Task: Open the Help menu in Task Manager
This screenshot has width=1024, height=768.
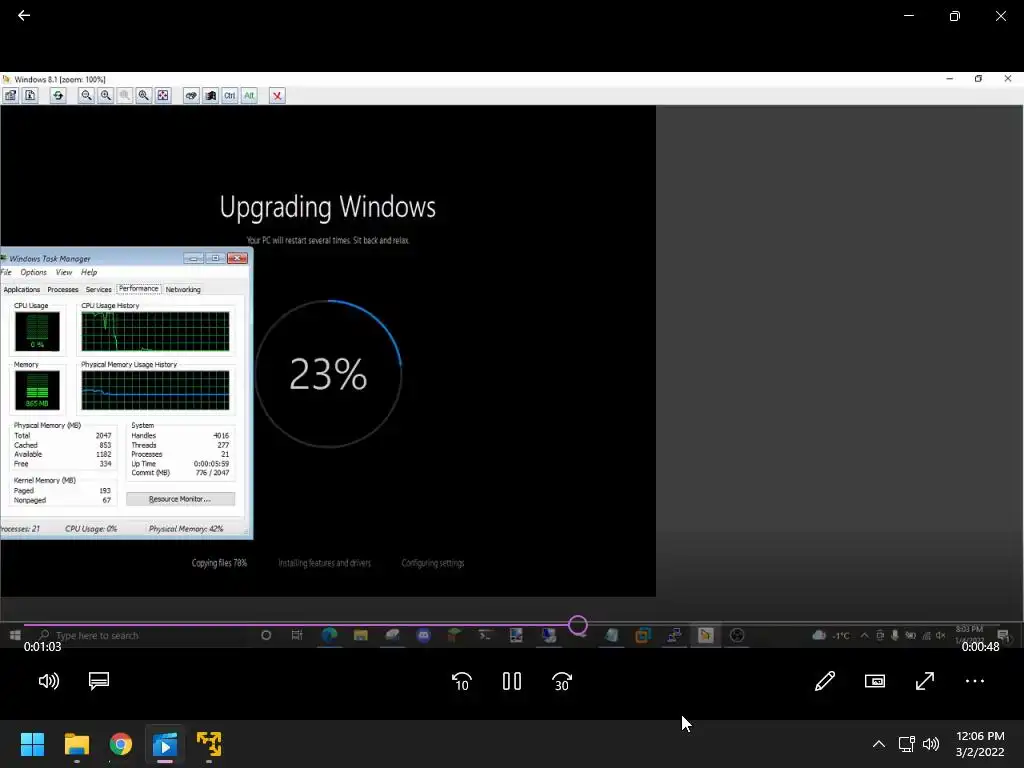Action: point(89,272)
